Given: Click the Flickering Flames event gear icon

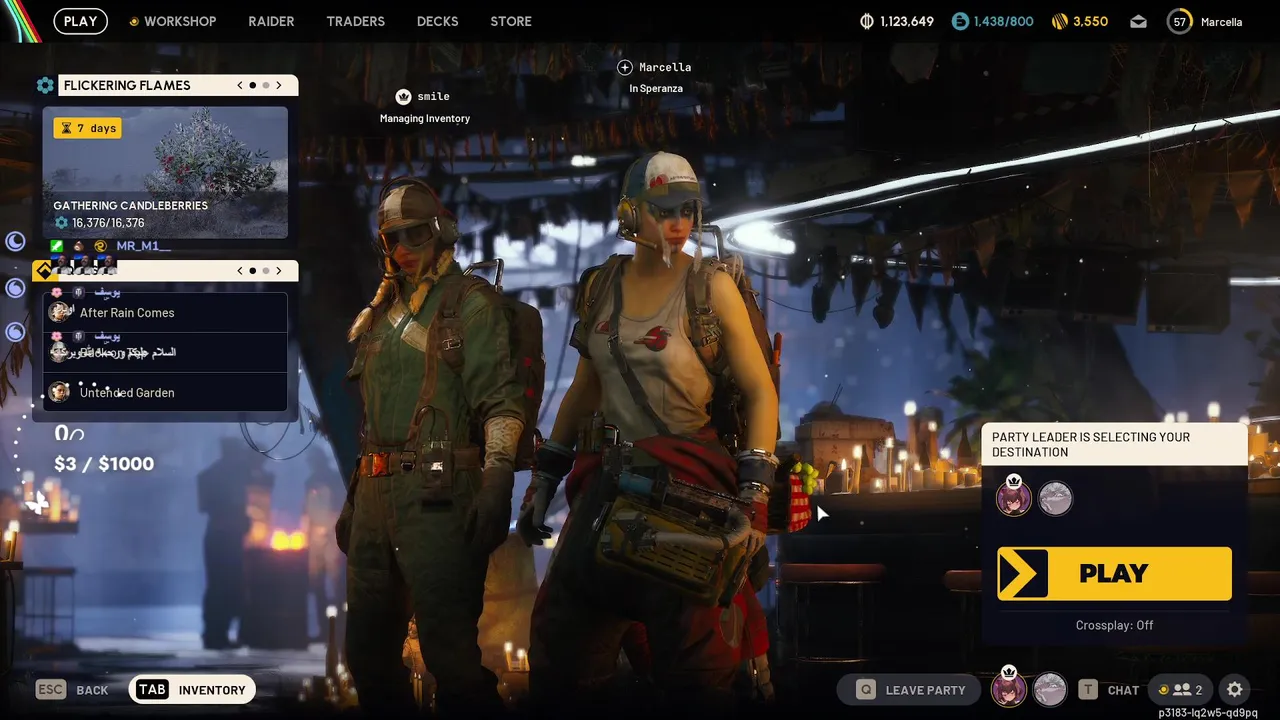Looking at the screenshot, I should [45, 85].
